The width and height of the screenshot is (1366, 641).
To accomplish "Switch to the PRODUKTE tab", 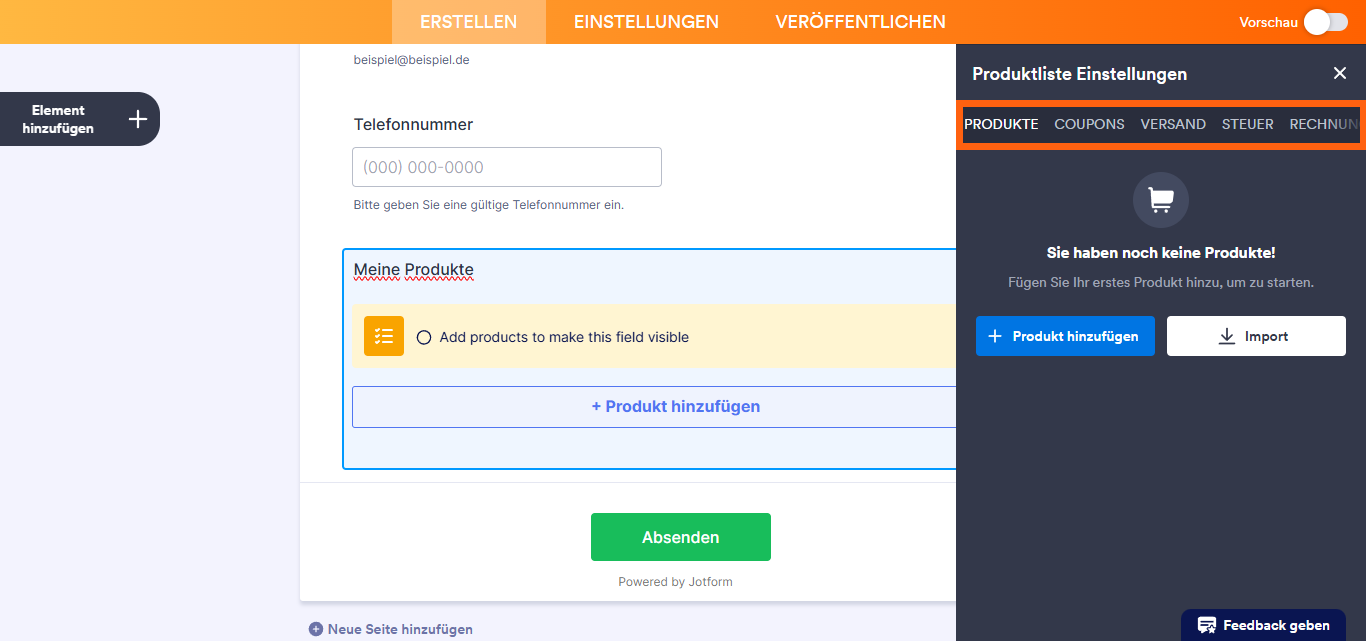I will [x=1002, y=123].
